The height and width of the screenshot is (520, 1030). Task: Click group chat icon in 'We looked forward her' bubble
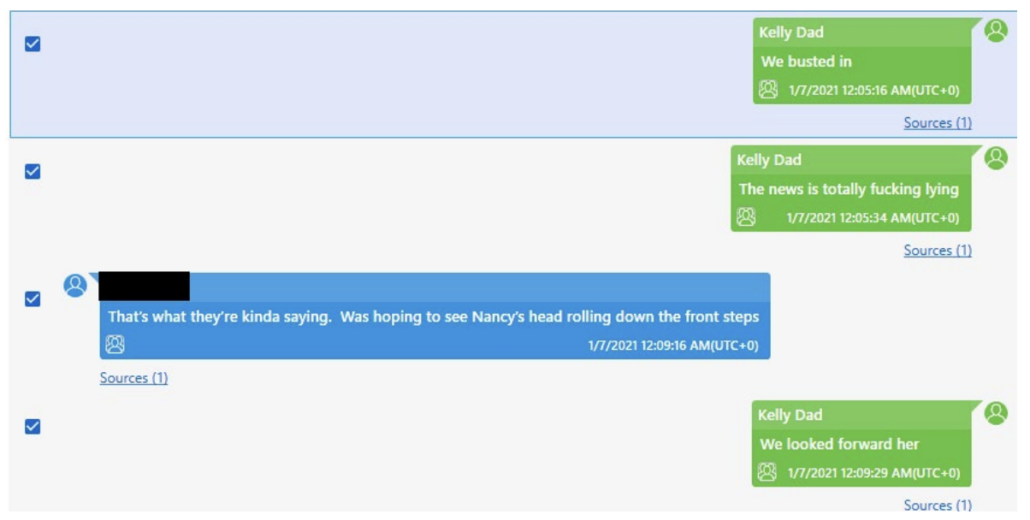coord(767,472)
